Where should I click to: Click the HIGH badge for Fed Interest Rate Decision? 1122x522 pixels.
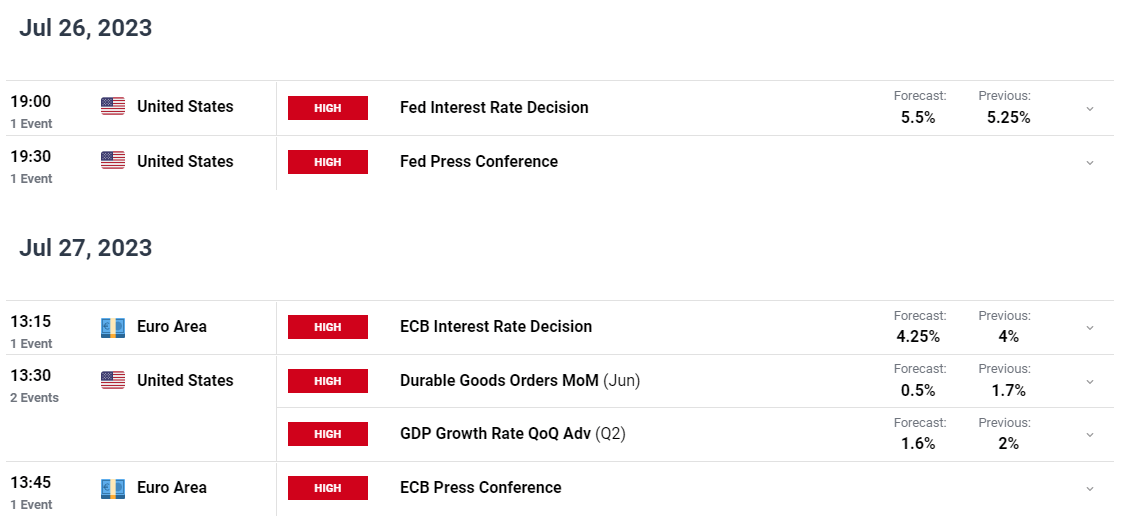pyautogui.click(x=328, y=108)
